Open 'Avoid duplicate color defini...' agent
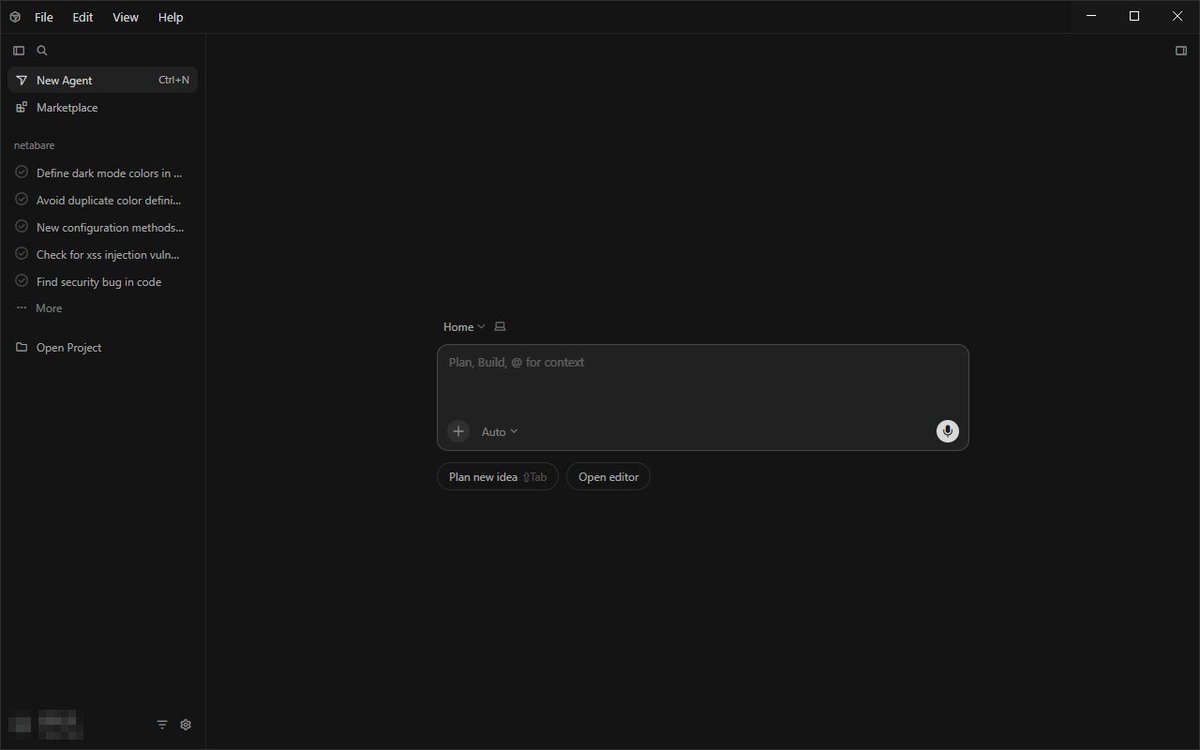This screenshot has width=1200, height=750. [103, 200]
